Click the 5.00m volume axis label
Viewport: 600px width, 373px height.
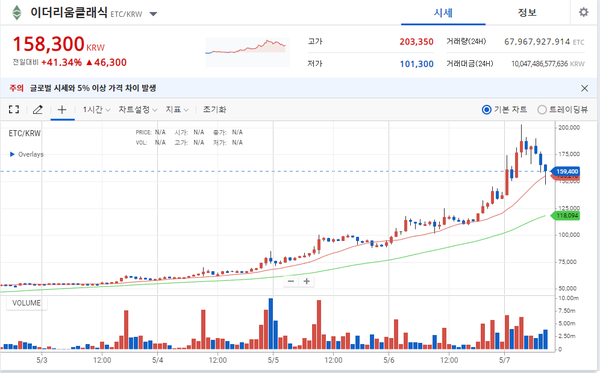click(567, 324)
